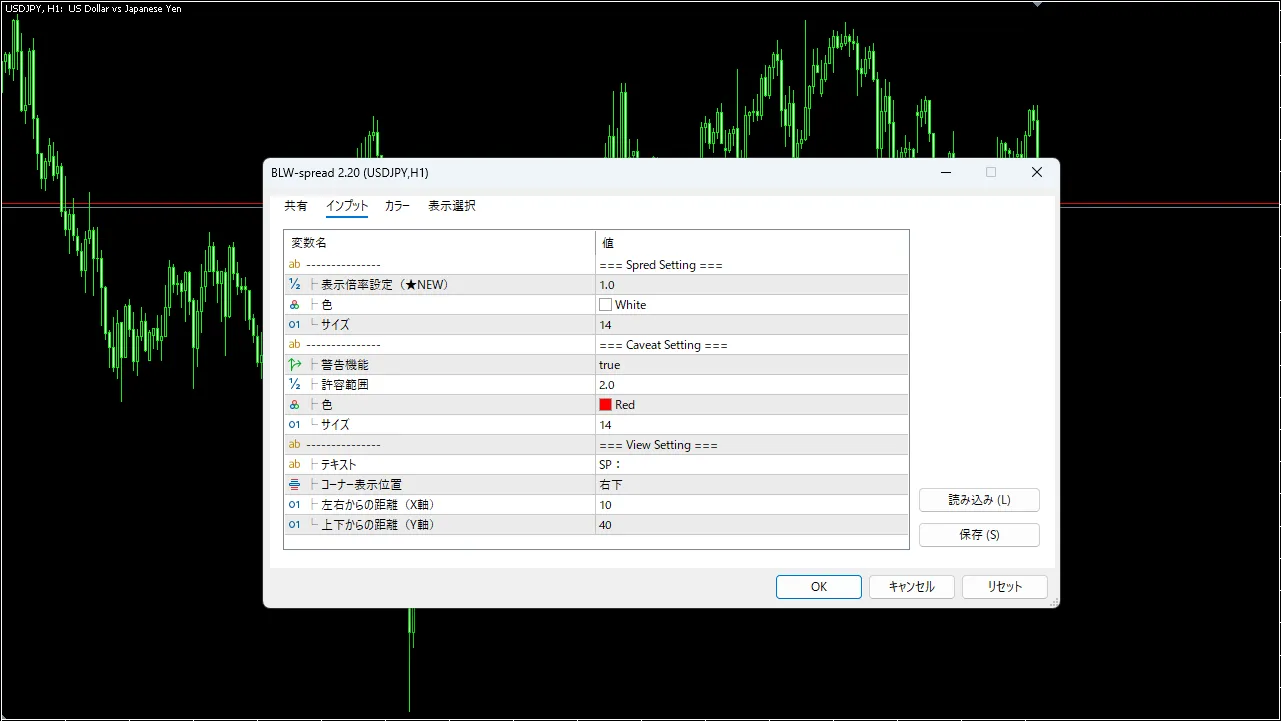Click the fraction icon beside 許容範囲
The height and width of the screenshot is (721, 1281).
(294, 385)
